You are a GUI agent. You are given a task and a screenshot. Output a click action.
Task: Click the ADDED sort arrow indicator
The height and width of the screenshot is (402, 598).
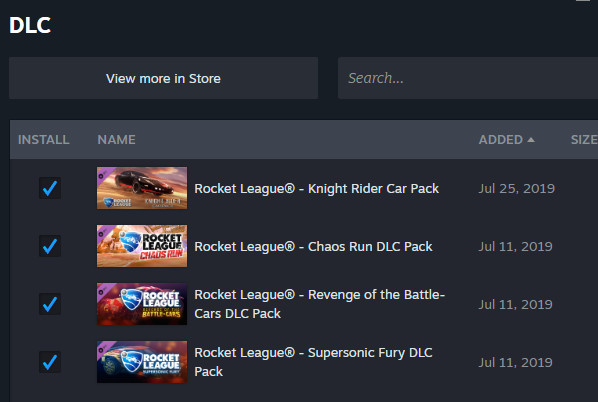[531, 140]
